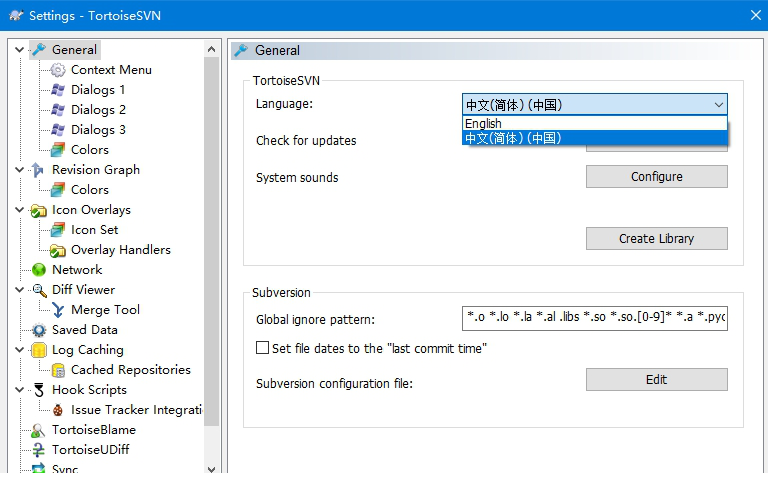Click the Context Menu gear icon
768x491 pixels.
(x=58, y=70)
